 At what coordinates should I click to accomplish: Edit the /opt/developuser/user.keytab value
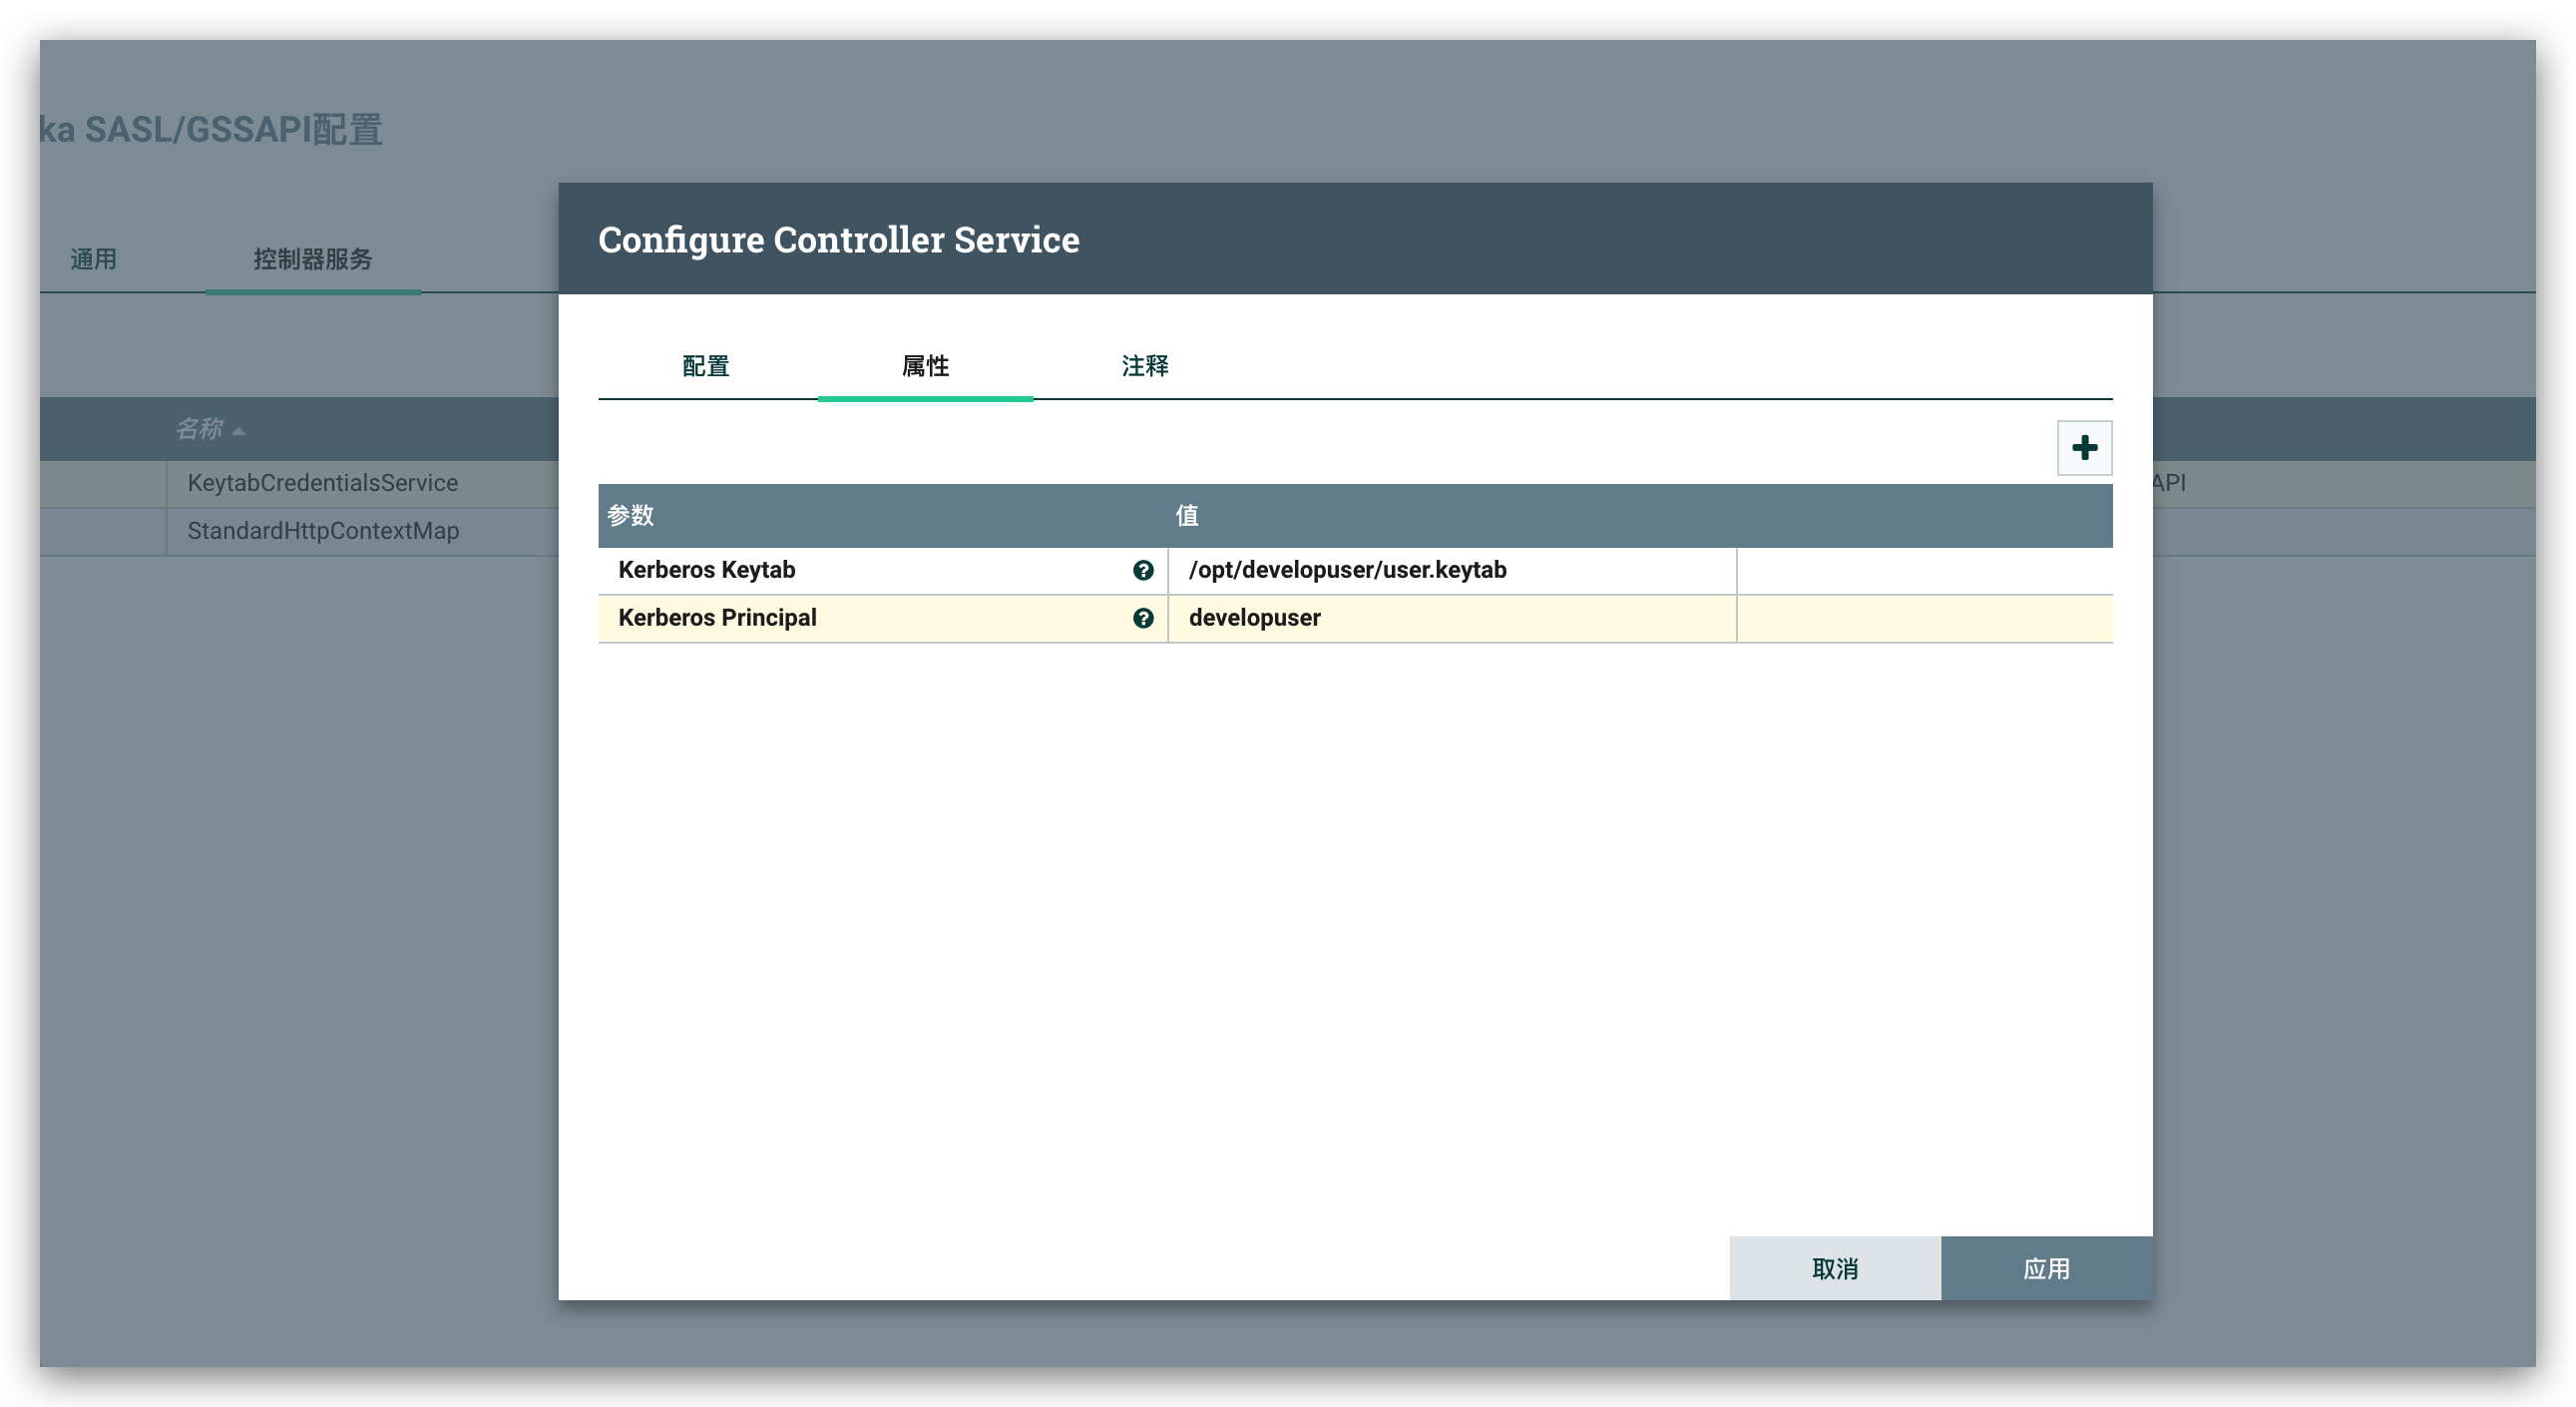click(x=1346, y=570)
